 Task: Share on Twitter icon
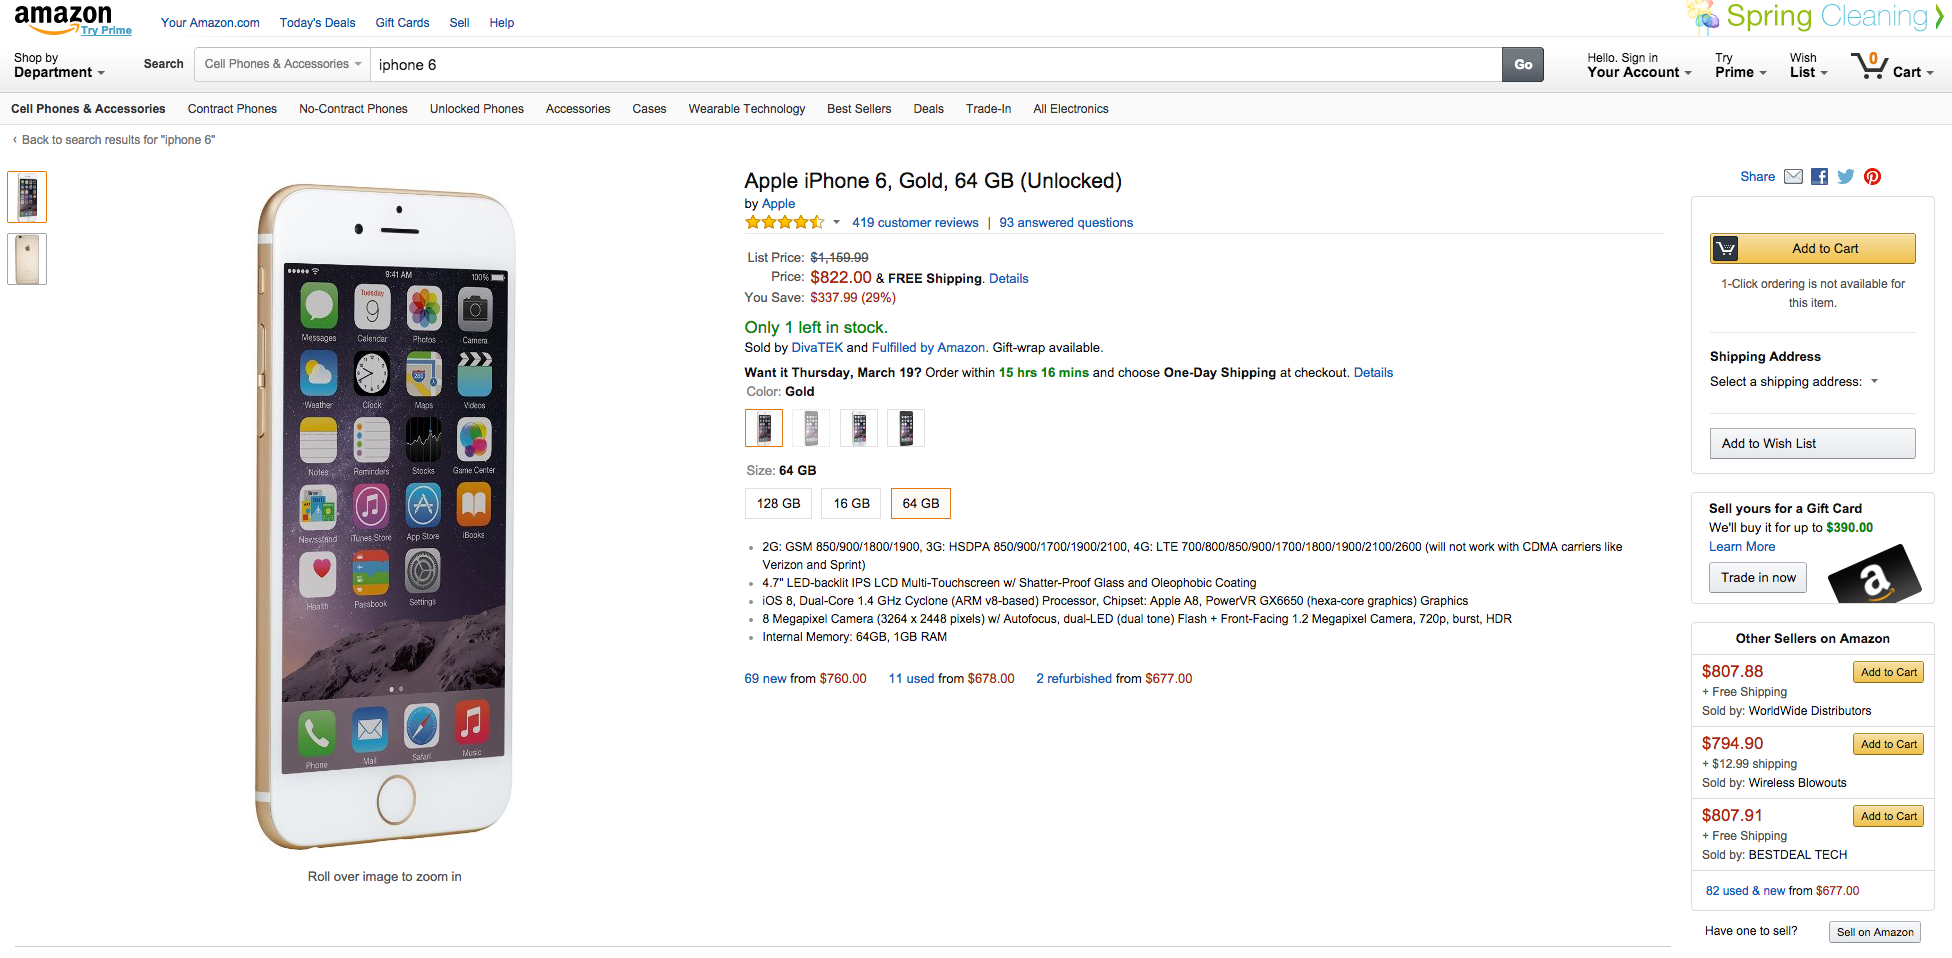point(1846,177)
